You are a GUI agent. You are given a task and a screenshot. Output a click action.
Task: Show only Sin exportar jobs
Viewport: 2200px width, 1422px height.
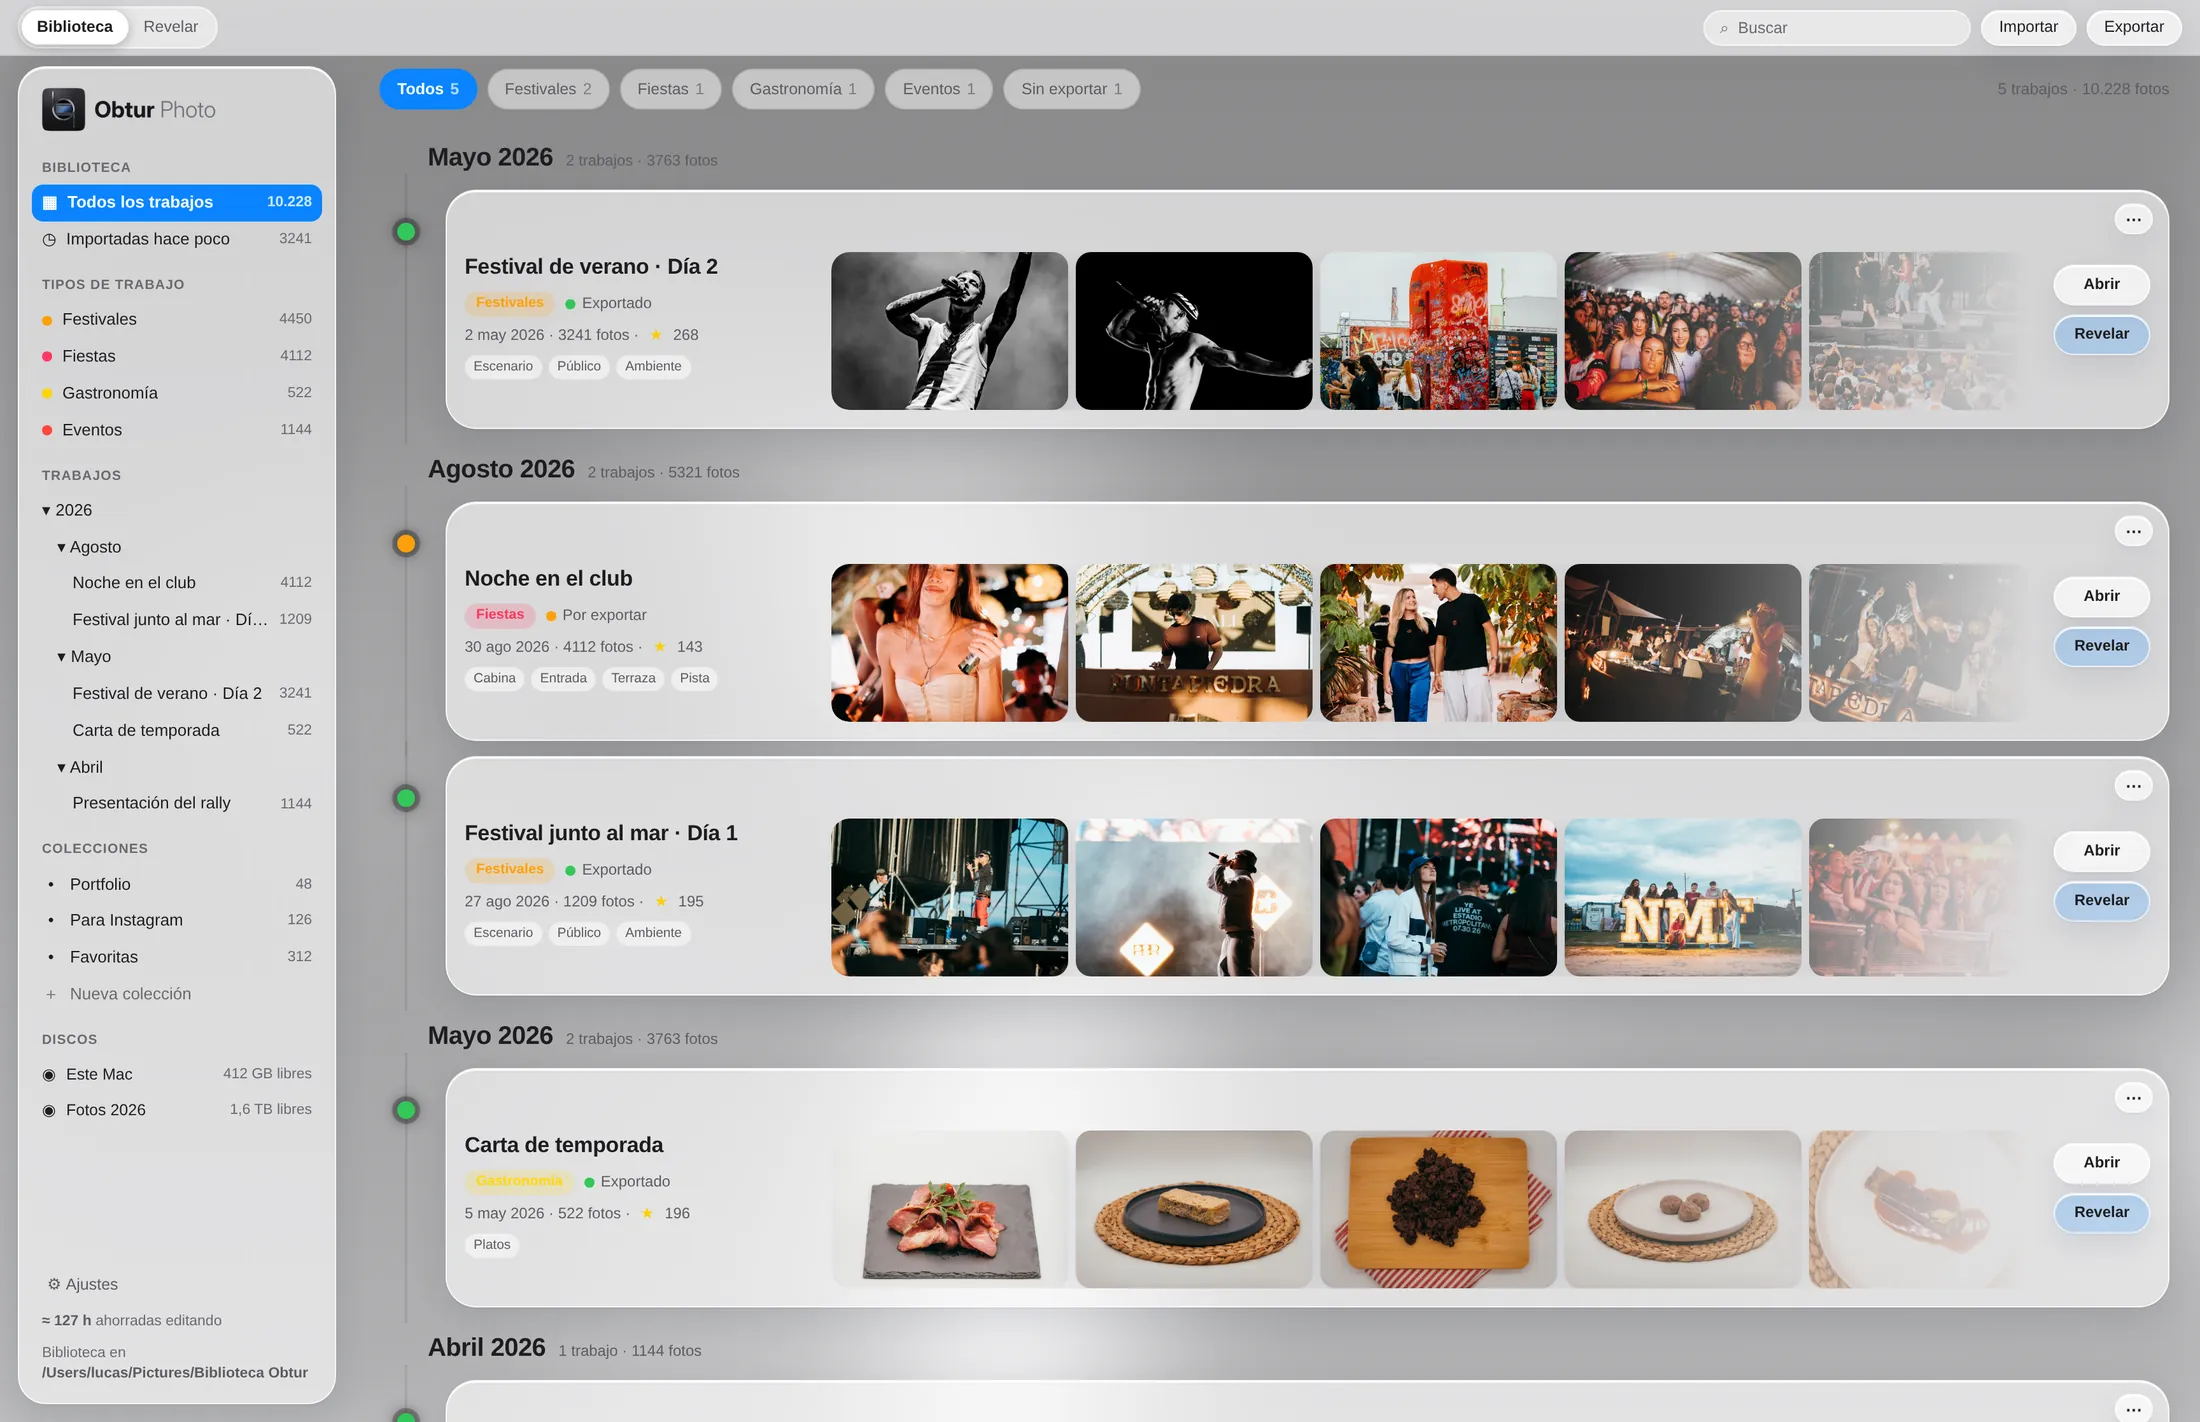(x=1072, y=89)
